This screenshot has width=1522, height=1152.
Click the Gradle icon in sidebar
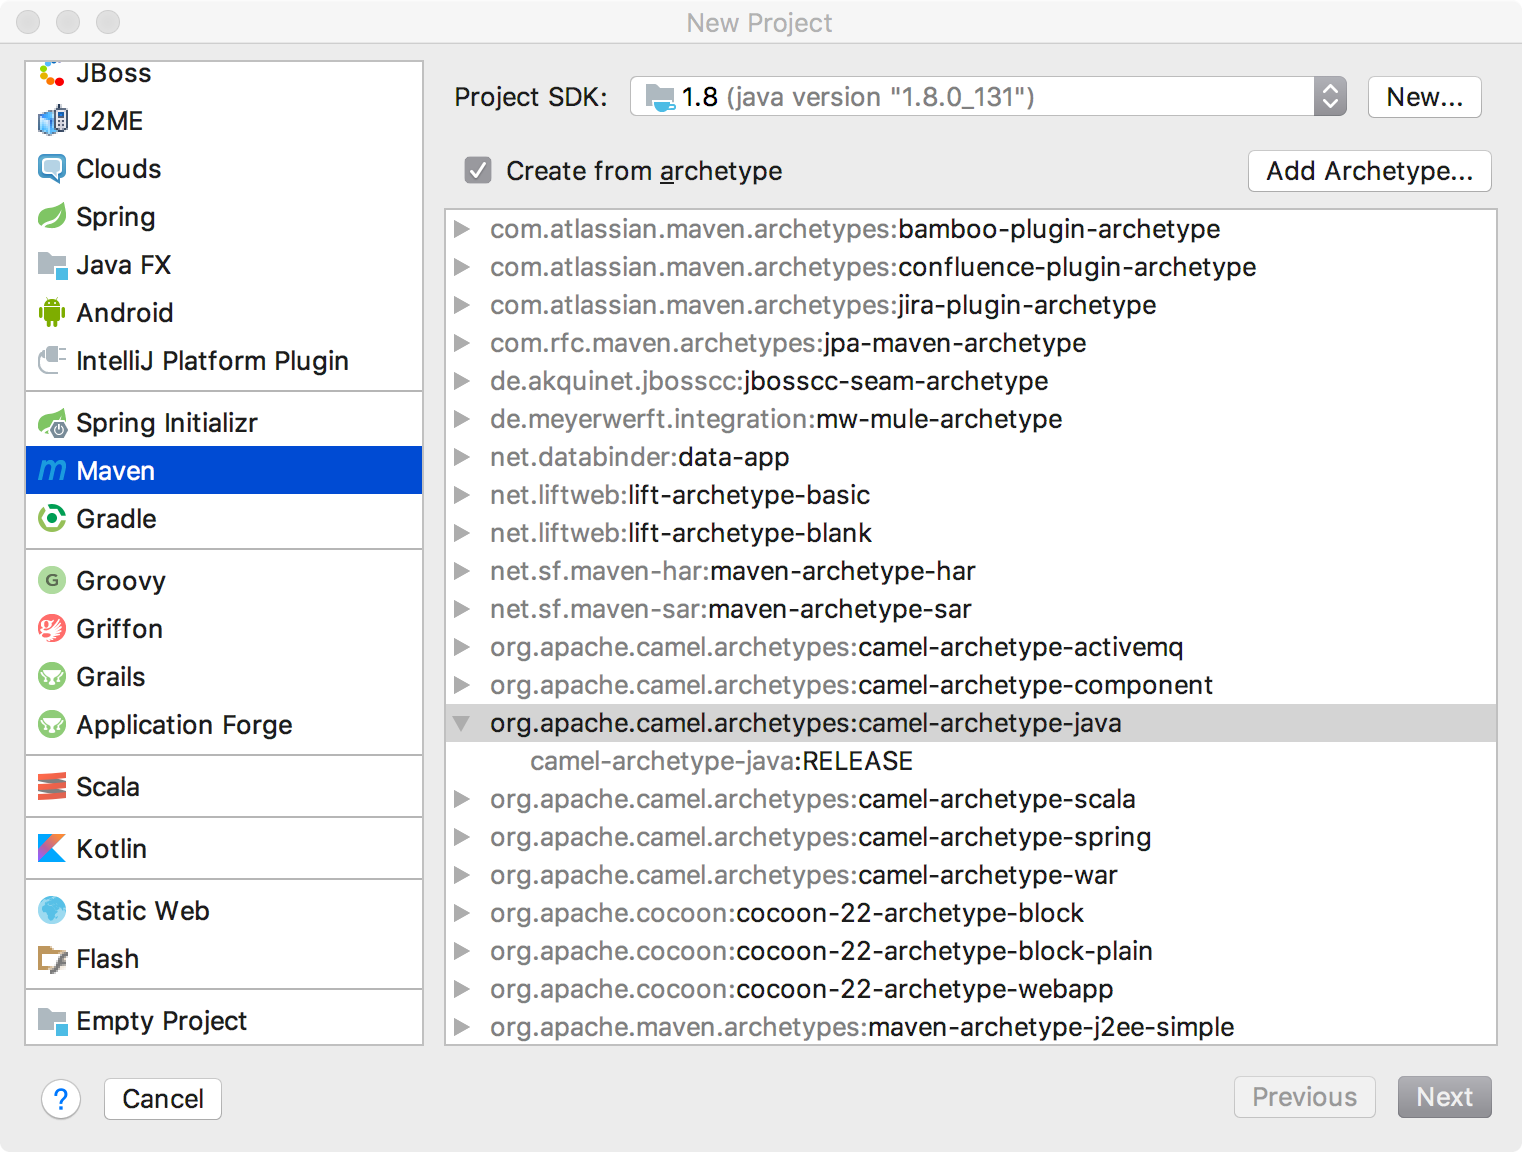[52, 518]
